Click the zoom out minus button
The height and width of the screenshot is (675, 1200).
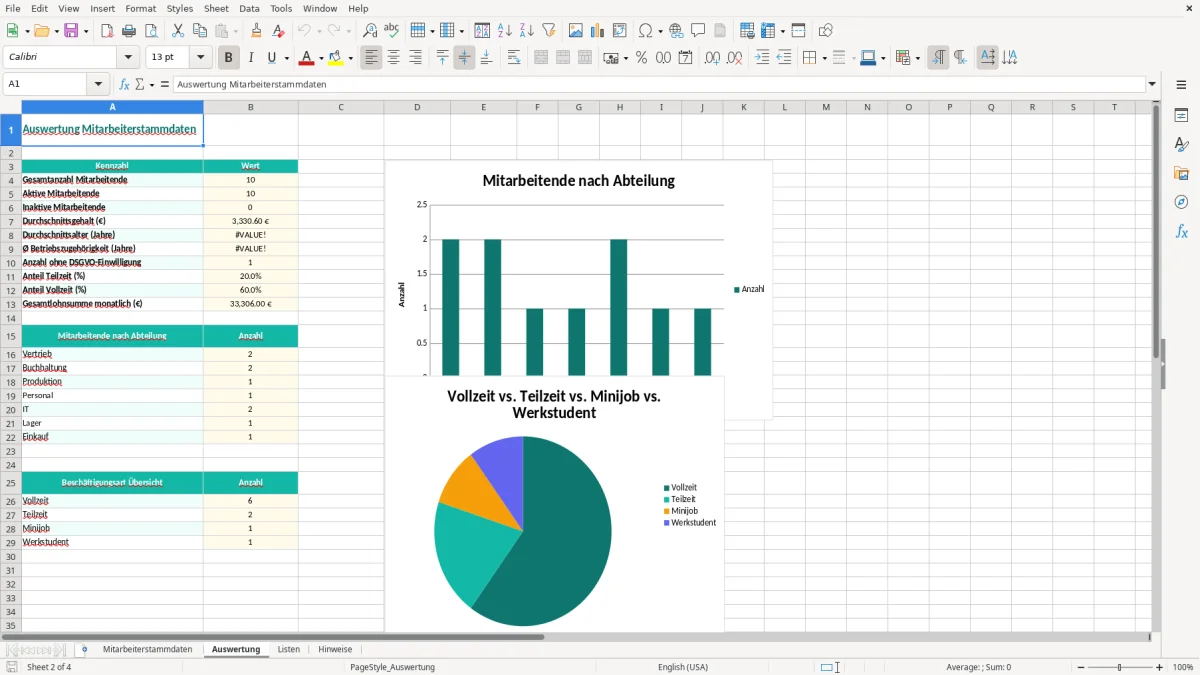[x=1079, y=667]
